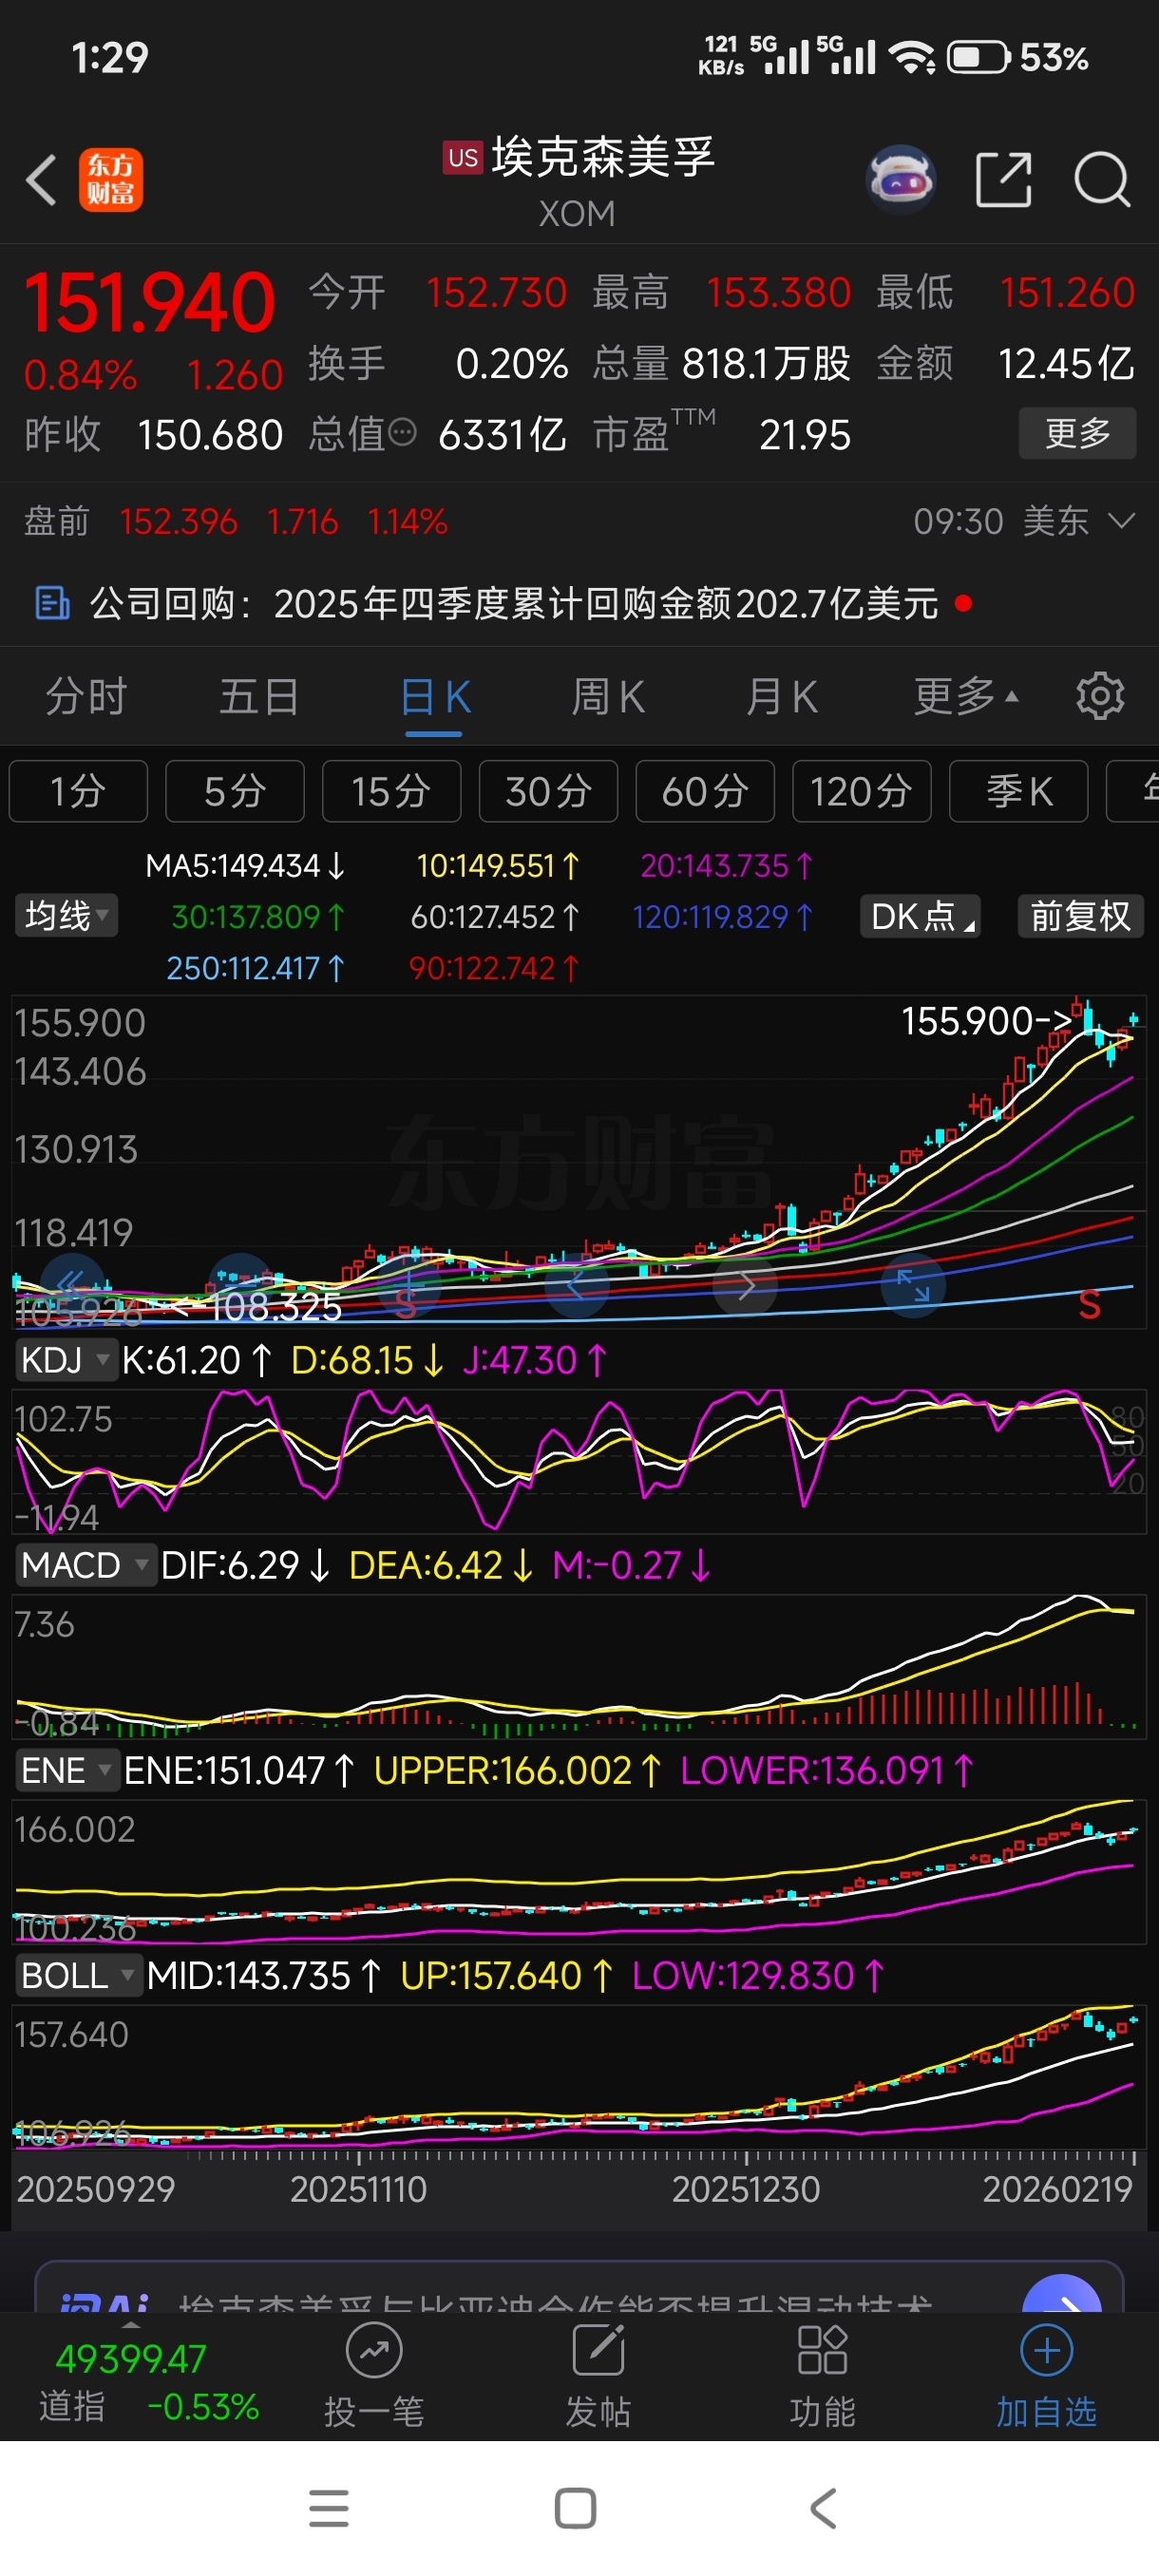Tap the chart move-right arrow overlay
The image size is (1159, 2576).
click(745, 1284)
